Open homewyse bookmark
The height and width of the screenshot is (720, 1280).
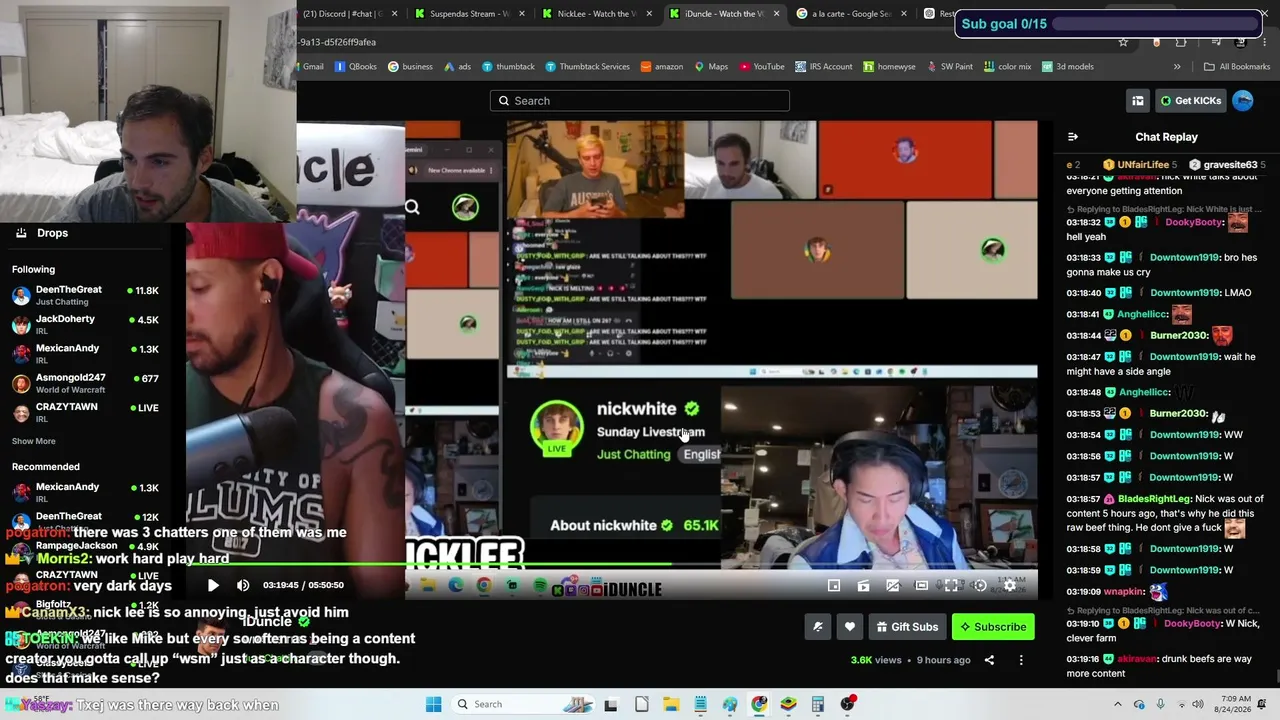tap(889, 67)
